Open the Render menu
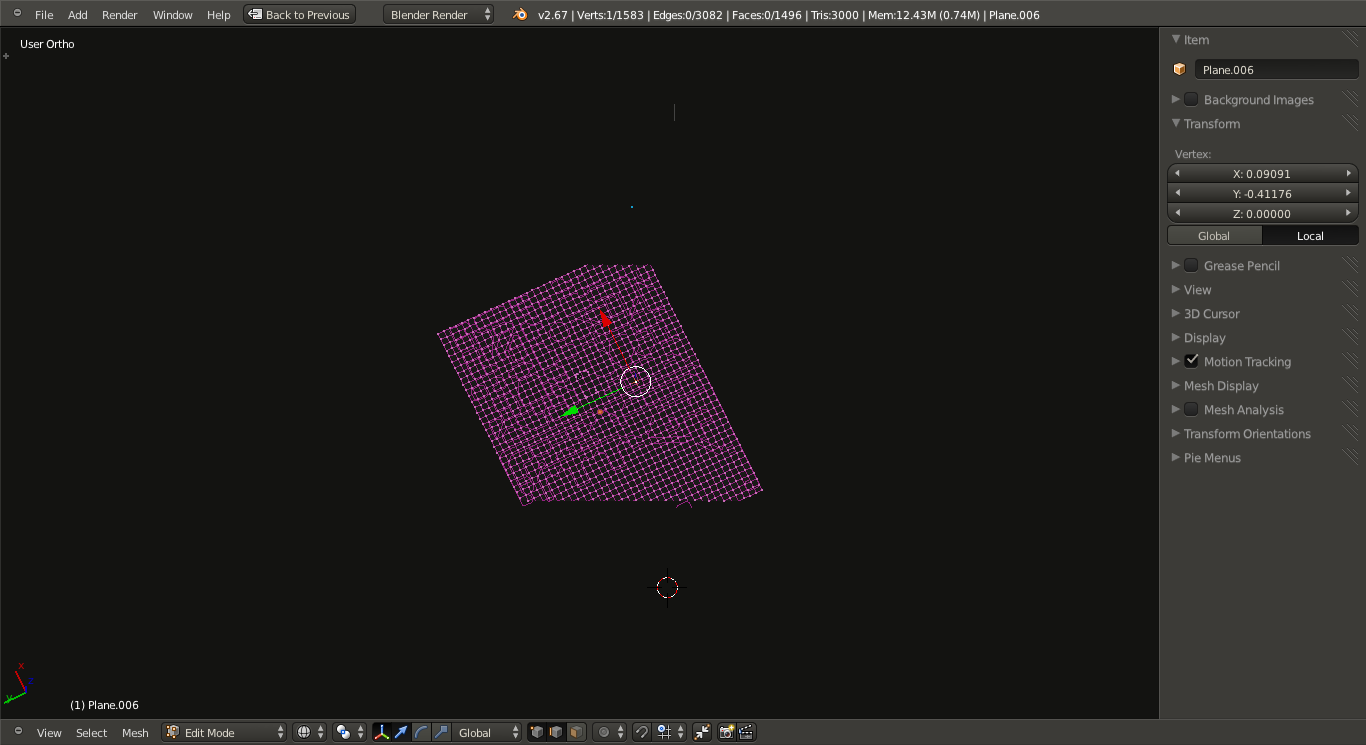Screen dimensions: 1366x745 tap(120, 14)
